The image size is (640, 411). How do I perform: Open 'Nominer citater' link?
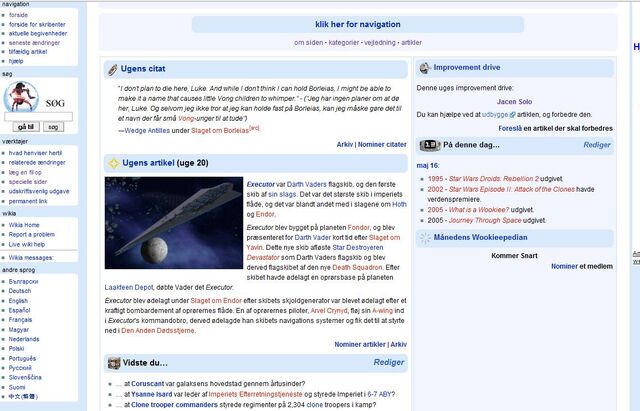click(382, 144)
